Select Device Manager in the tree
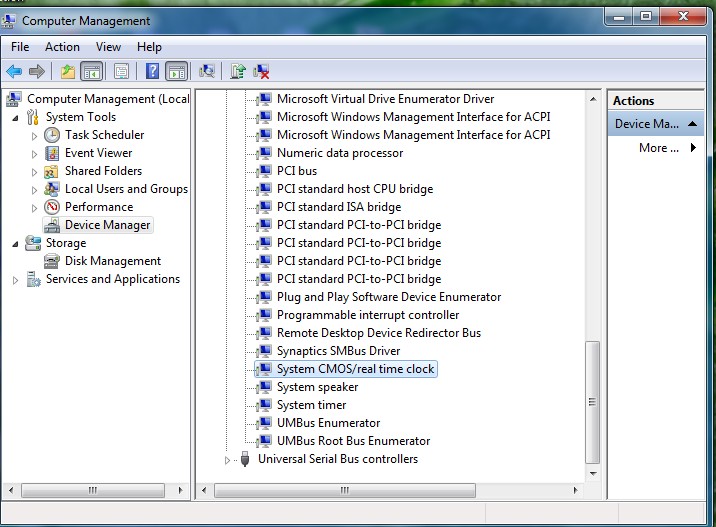The image size is (716, 527). coord(107,225)
